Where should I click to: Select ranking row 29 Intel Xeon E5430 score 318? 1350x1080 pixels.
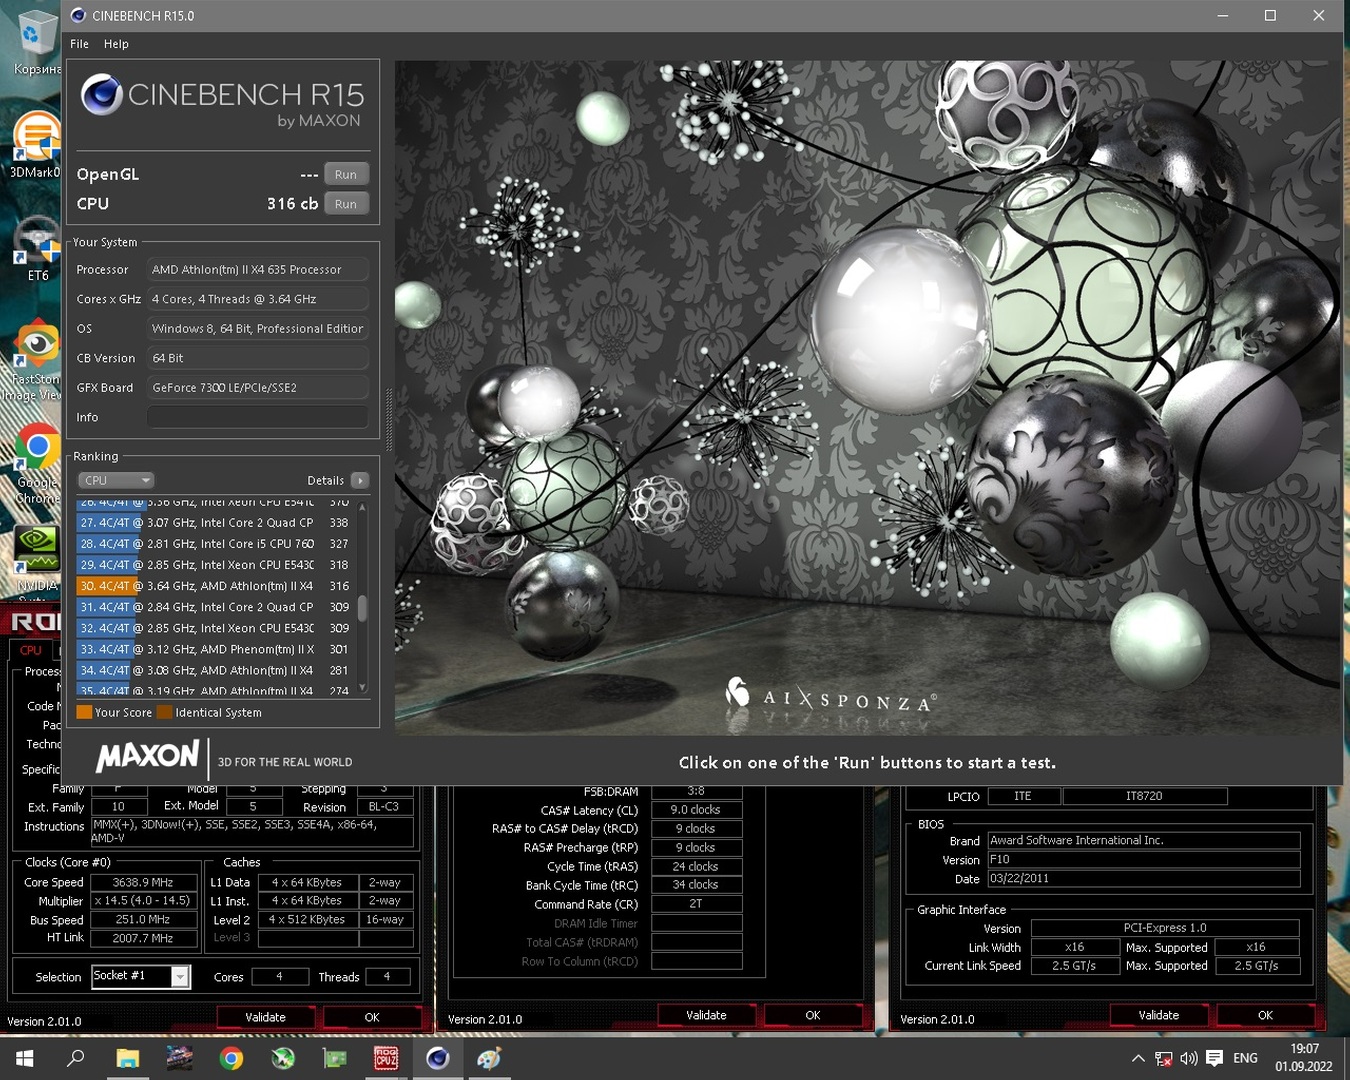pos(214,565)
